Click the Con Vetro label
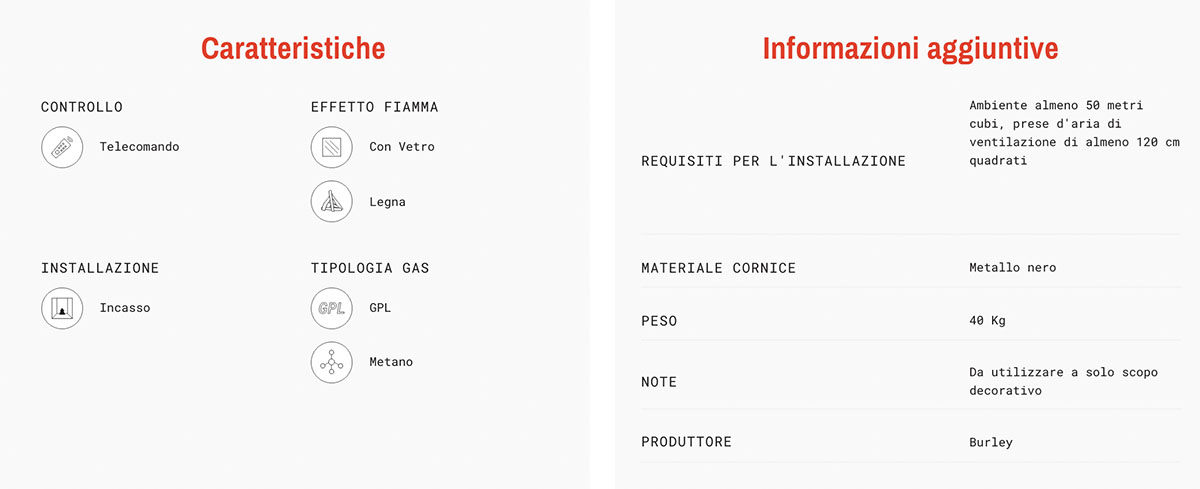This screenshot has width=1200, height=489. (x=402, y=147)
